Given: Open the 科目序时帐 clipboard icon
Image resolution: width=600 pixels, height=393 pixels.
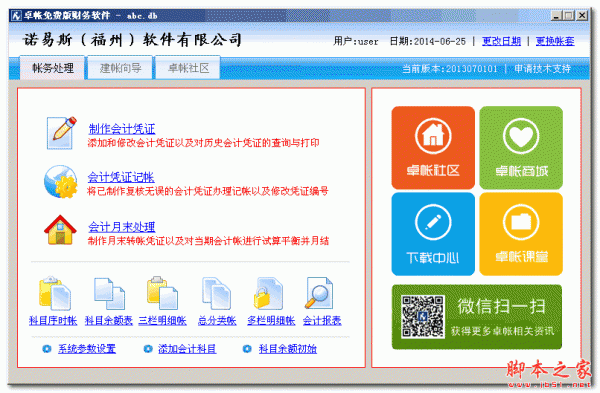Looking at the screenshot, I should (x=54, y=293).
